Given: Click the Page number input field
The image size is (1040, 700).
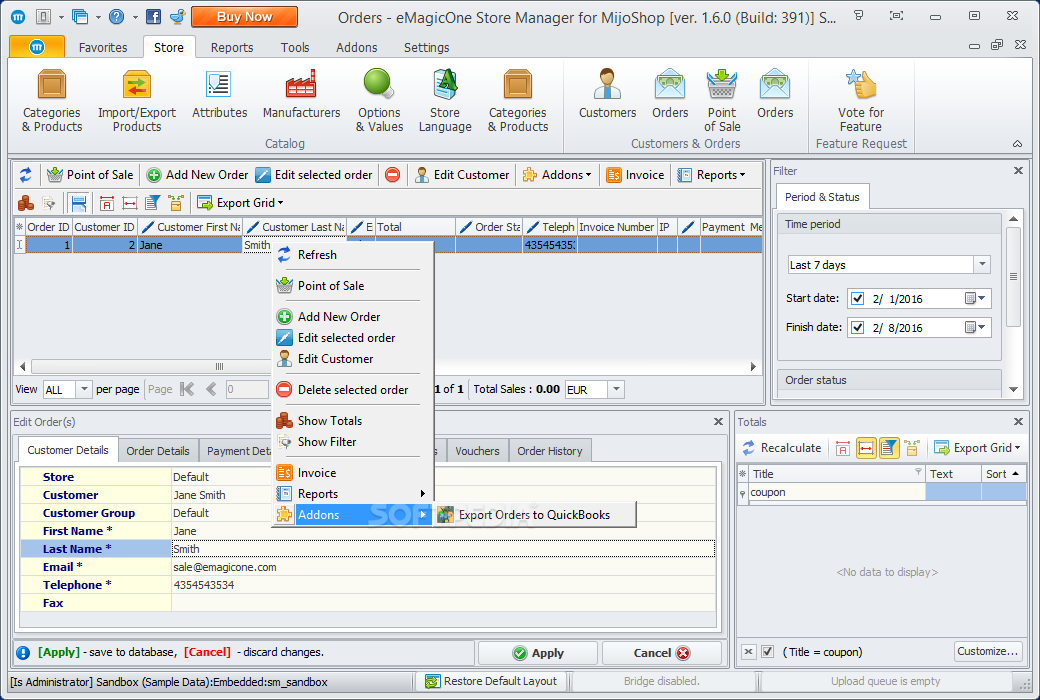Looking at the screenshot, I should click(246, 389).
